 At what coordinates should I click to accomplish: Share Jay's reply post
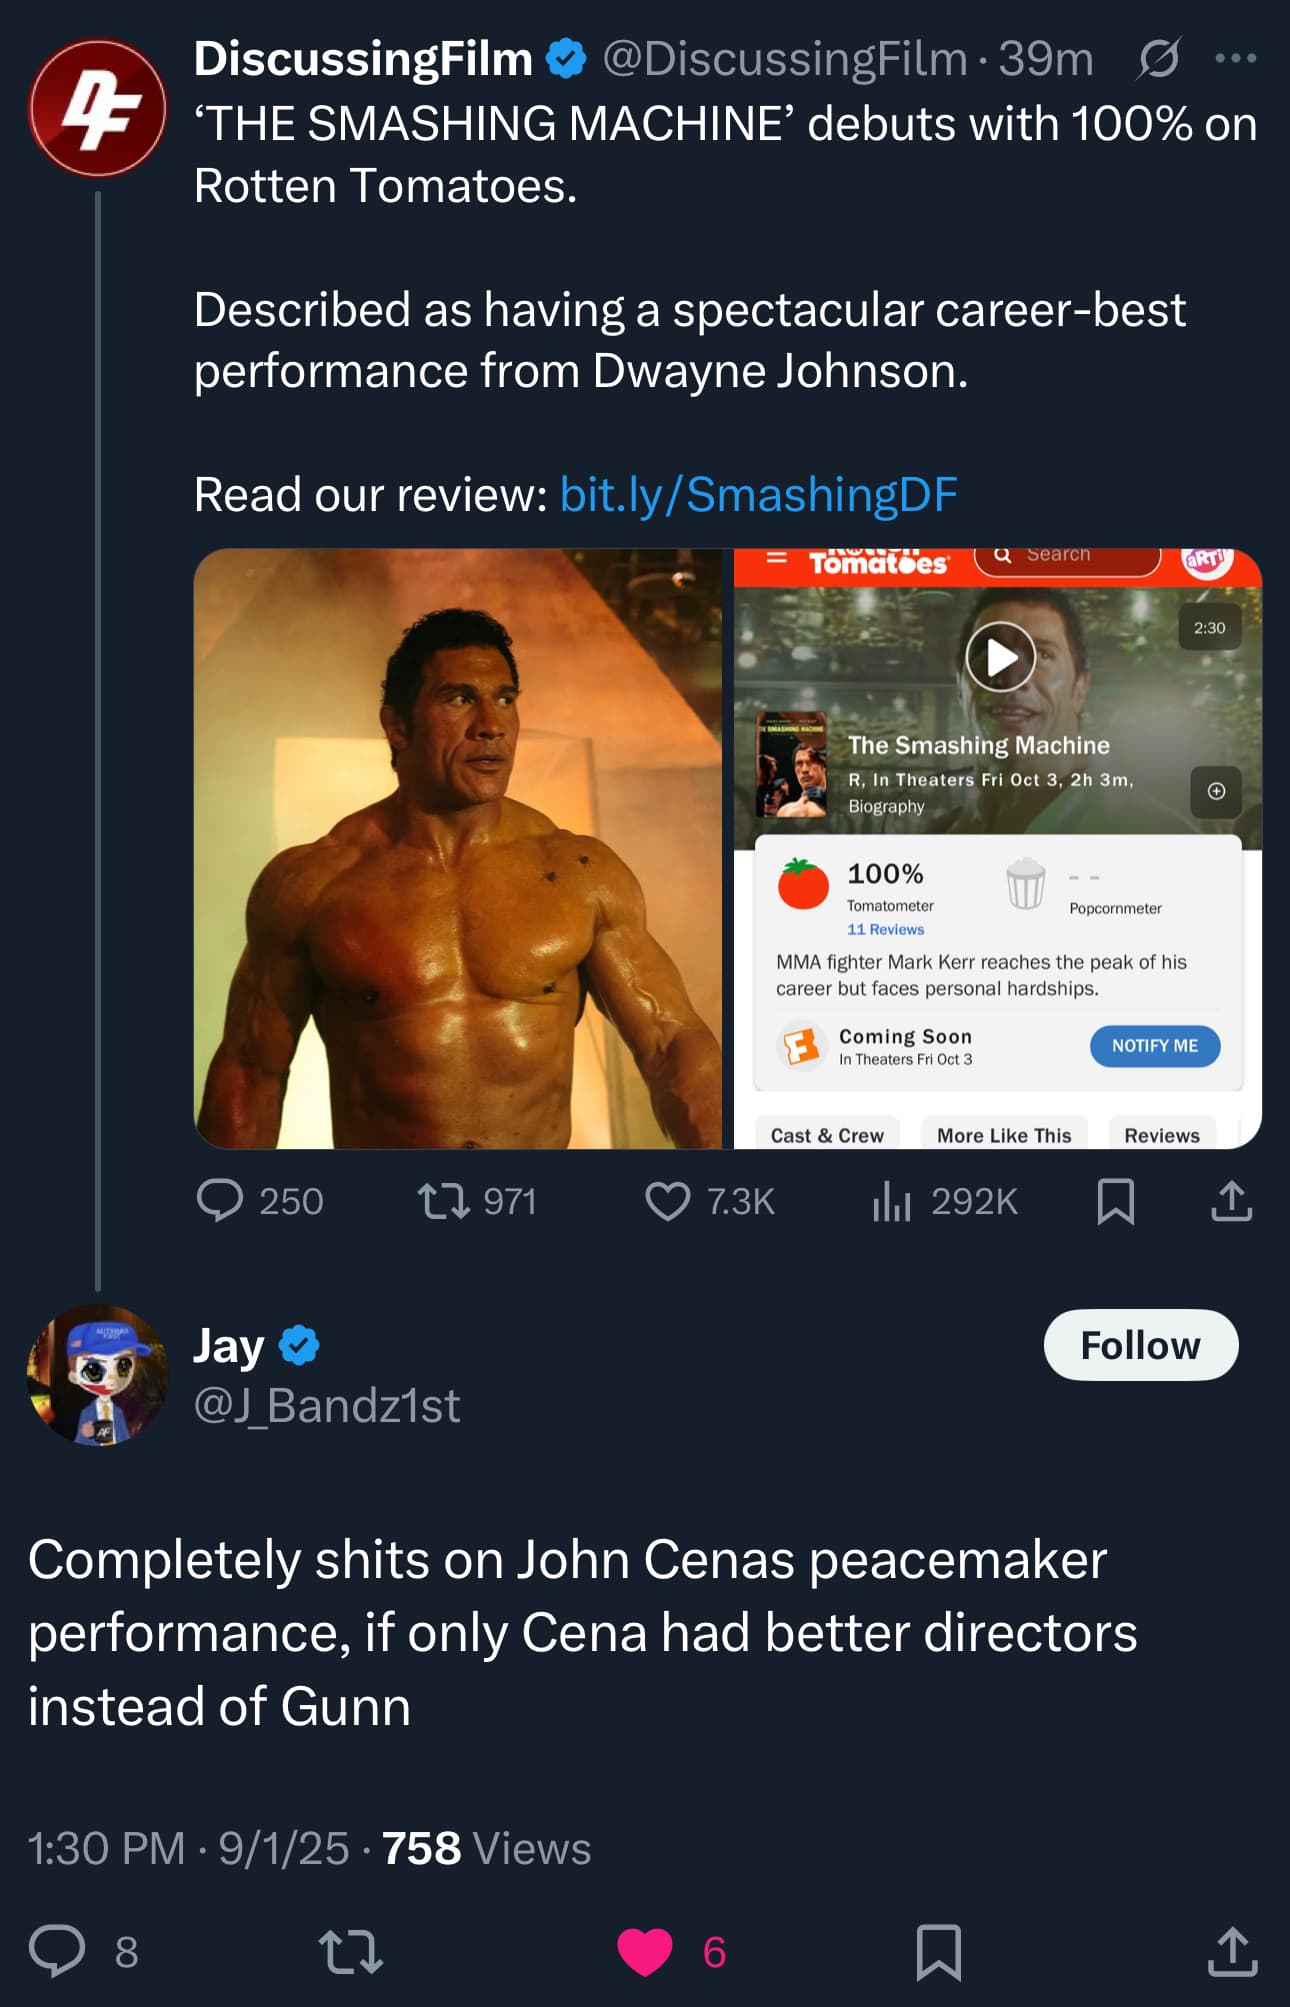tap(1232, 1951)
